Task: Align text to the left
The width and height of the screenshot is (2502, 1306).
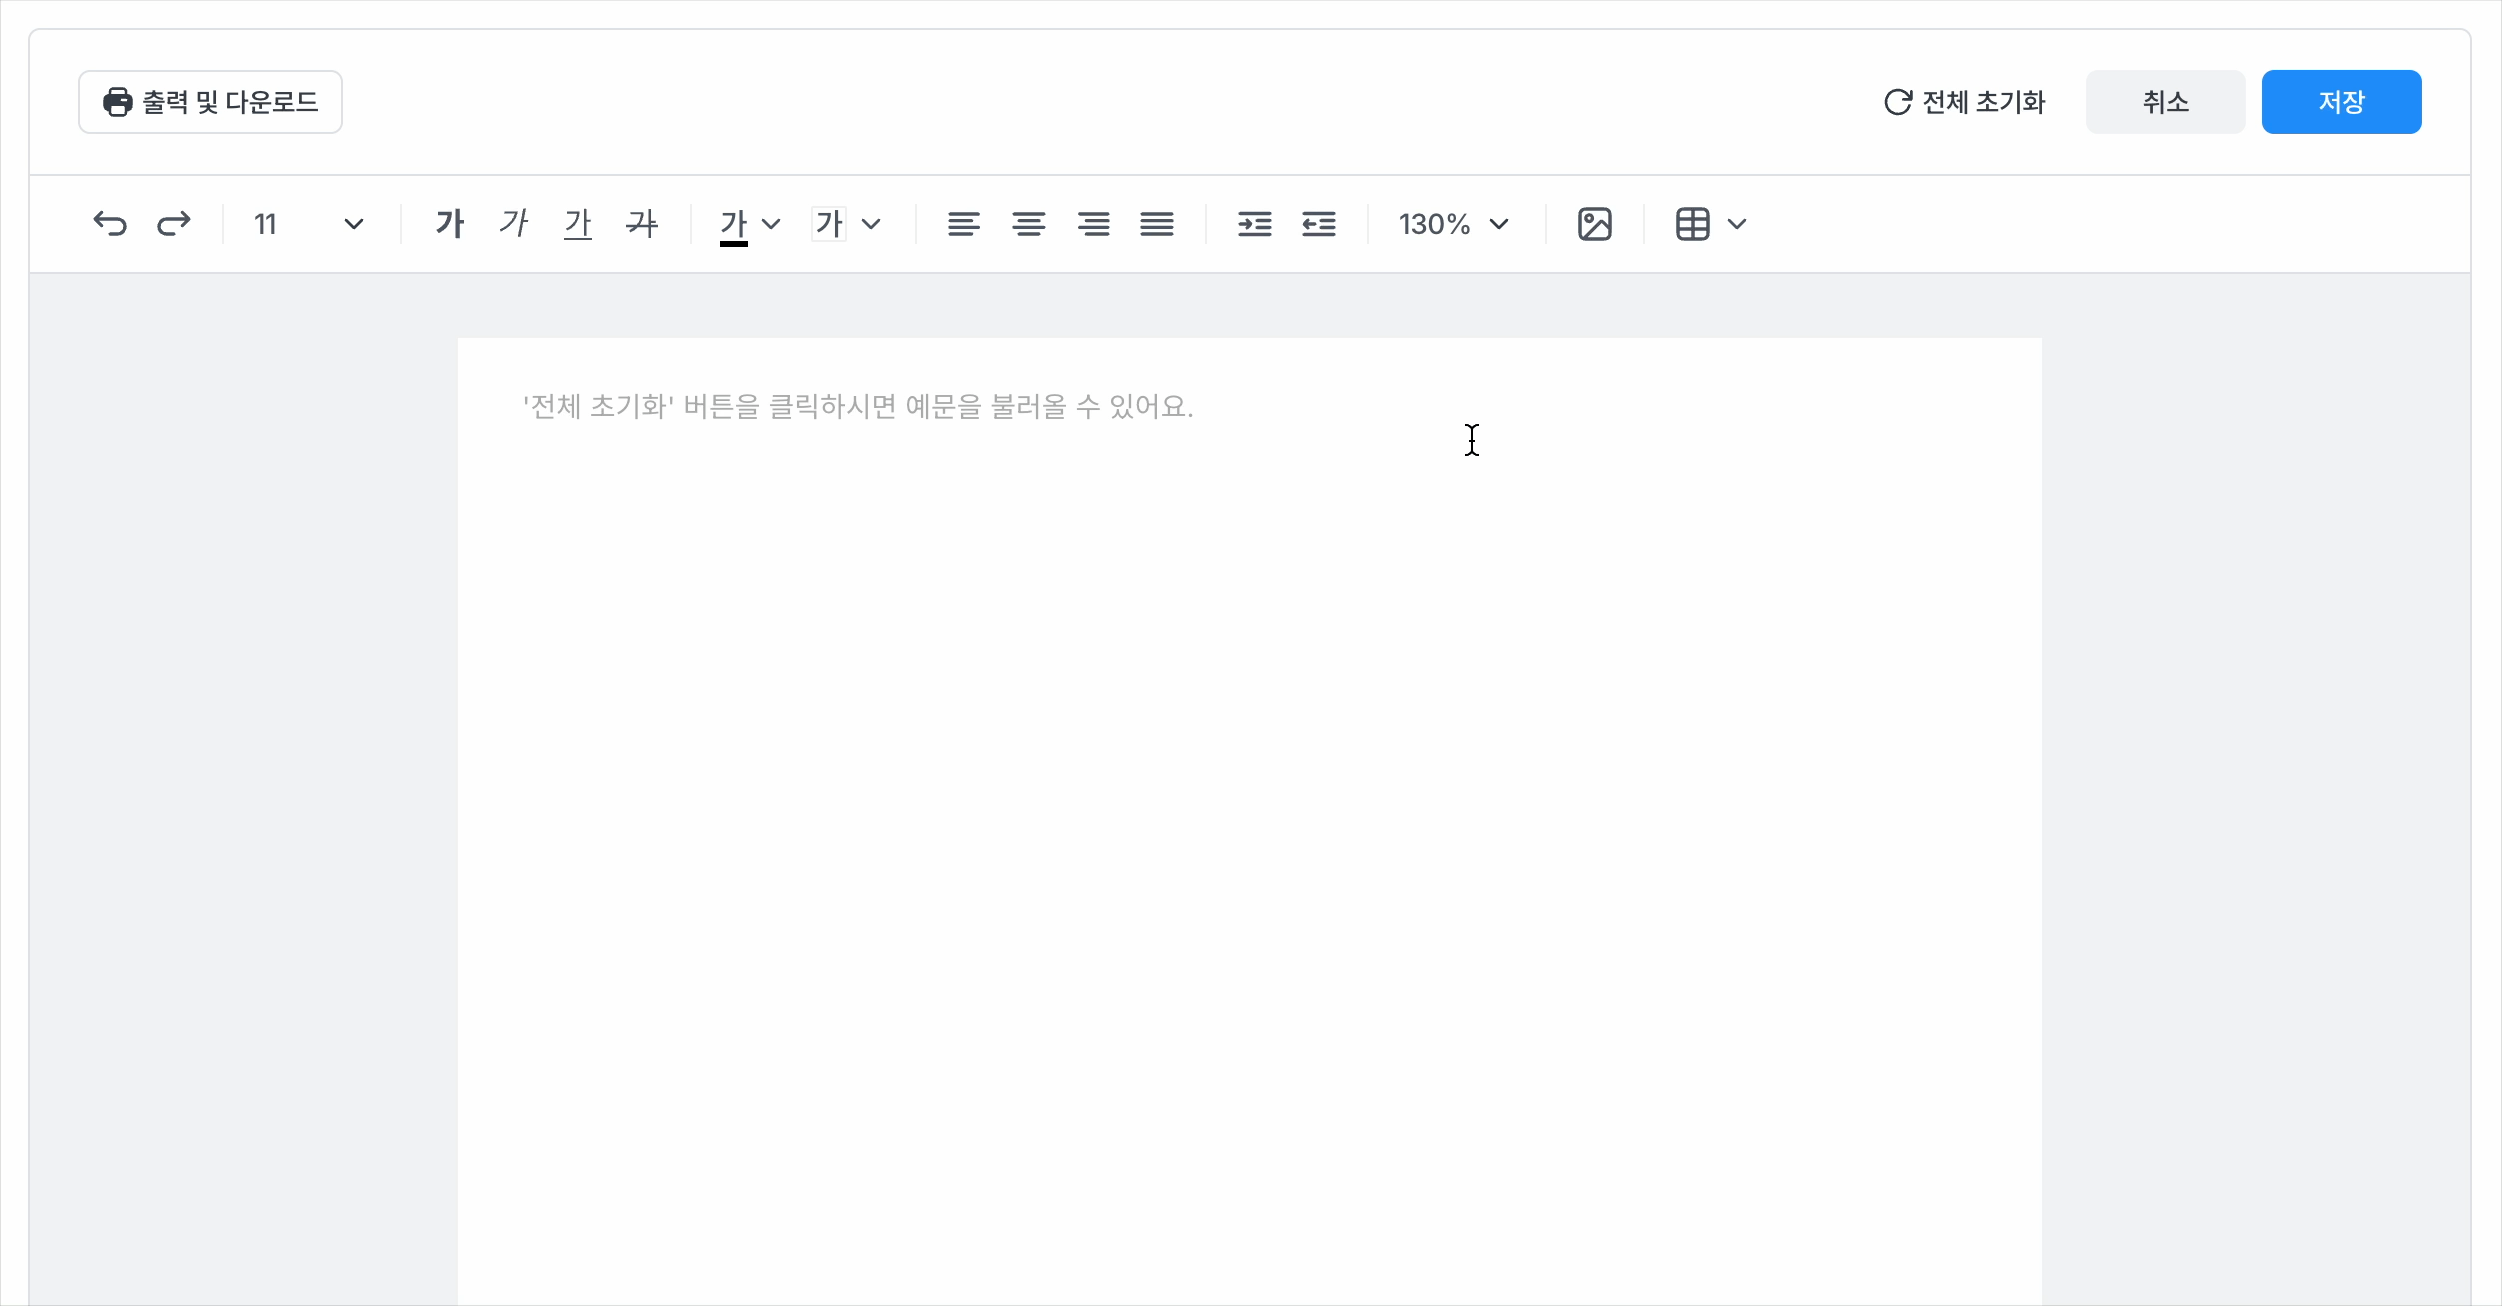Action: coord(964,224)
